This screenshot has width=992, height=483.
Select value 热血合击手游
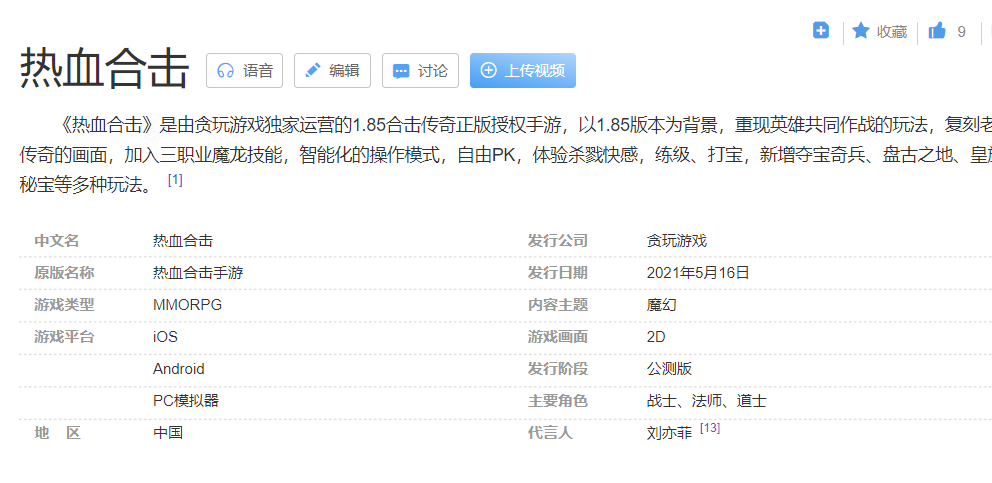pyautogui.click(x=198, y=273)
